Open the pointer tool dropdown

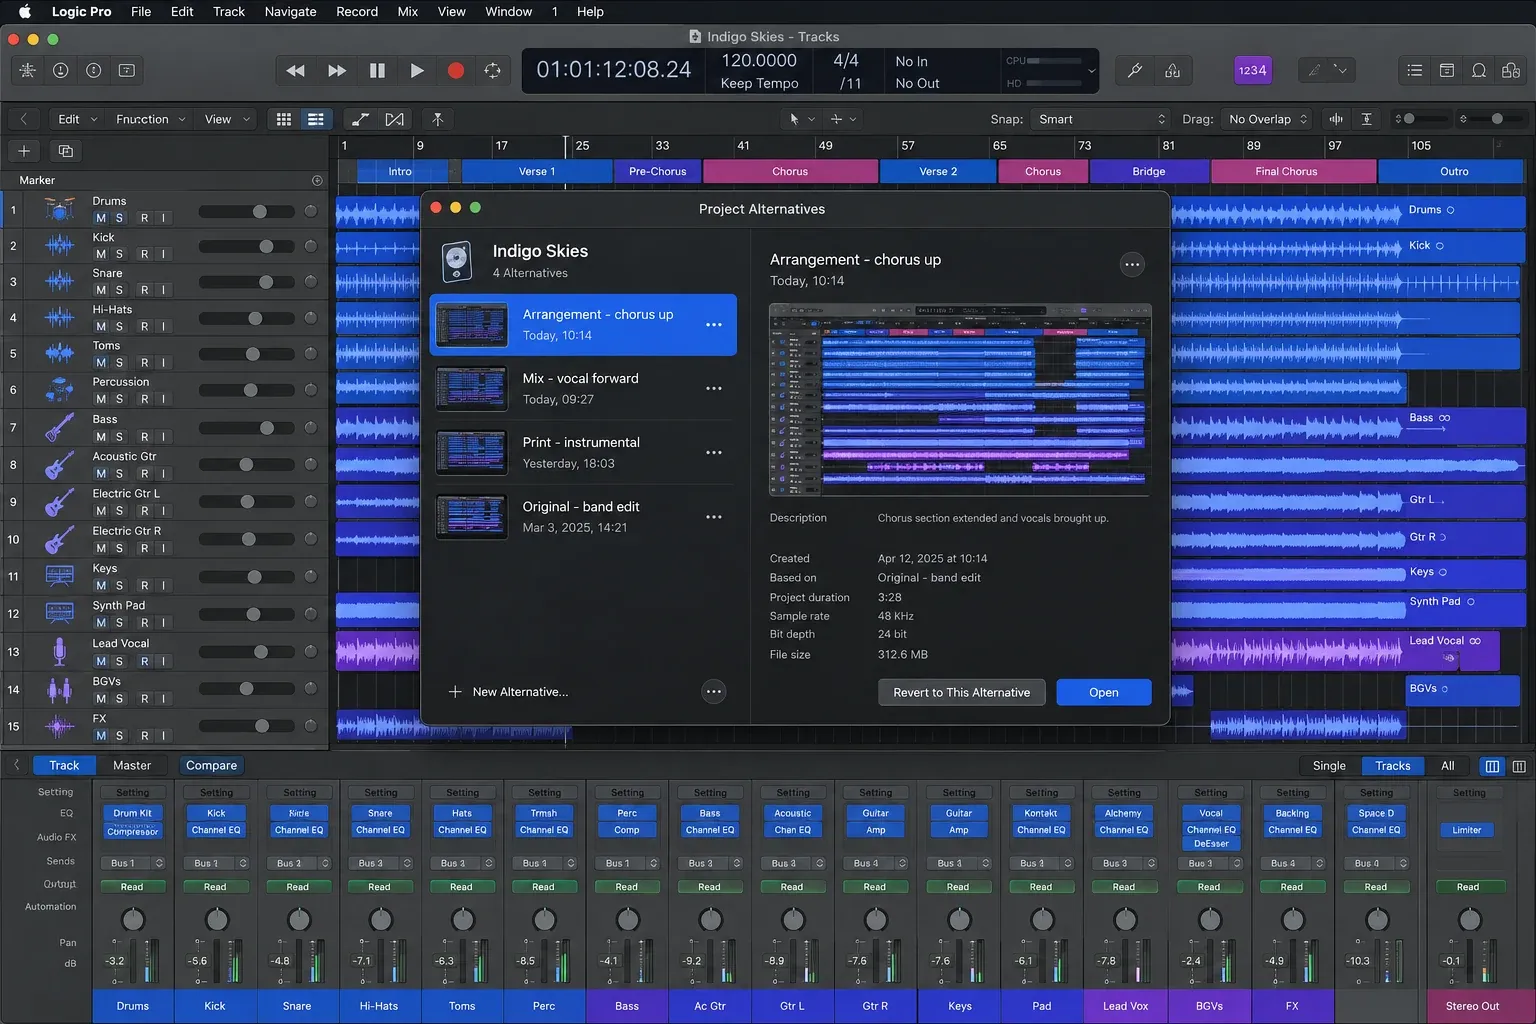[x=802, y=119]
